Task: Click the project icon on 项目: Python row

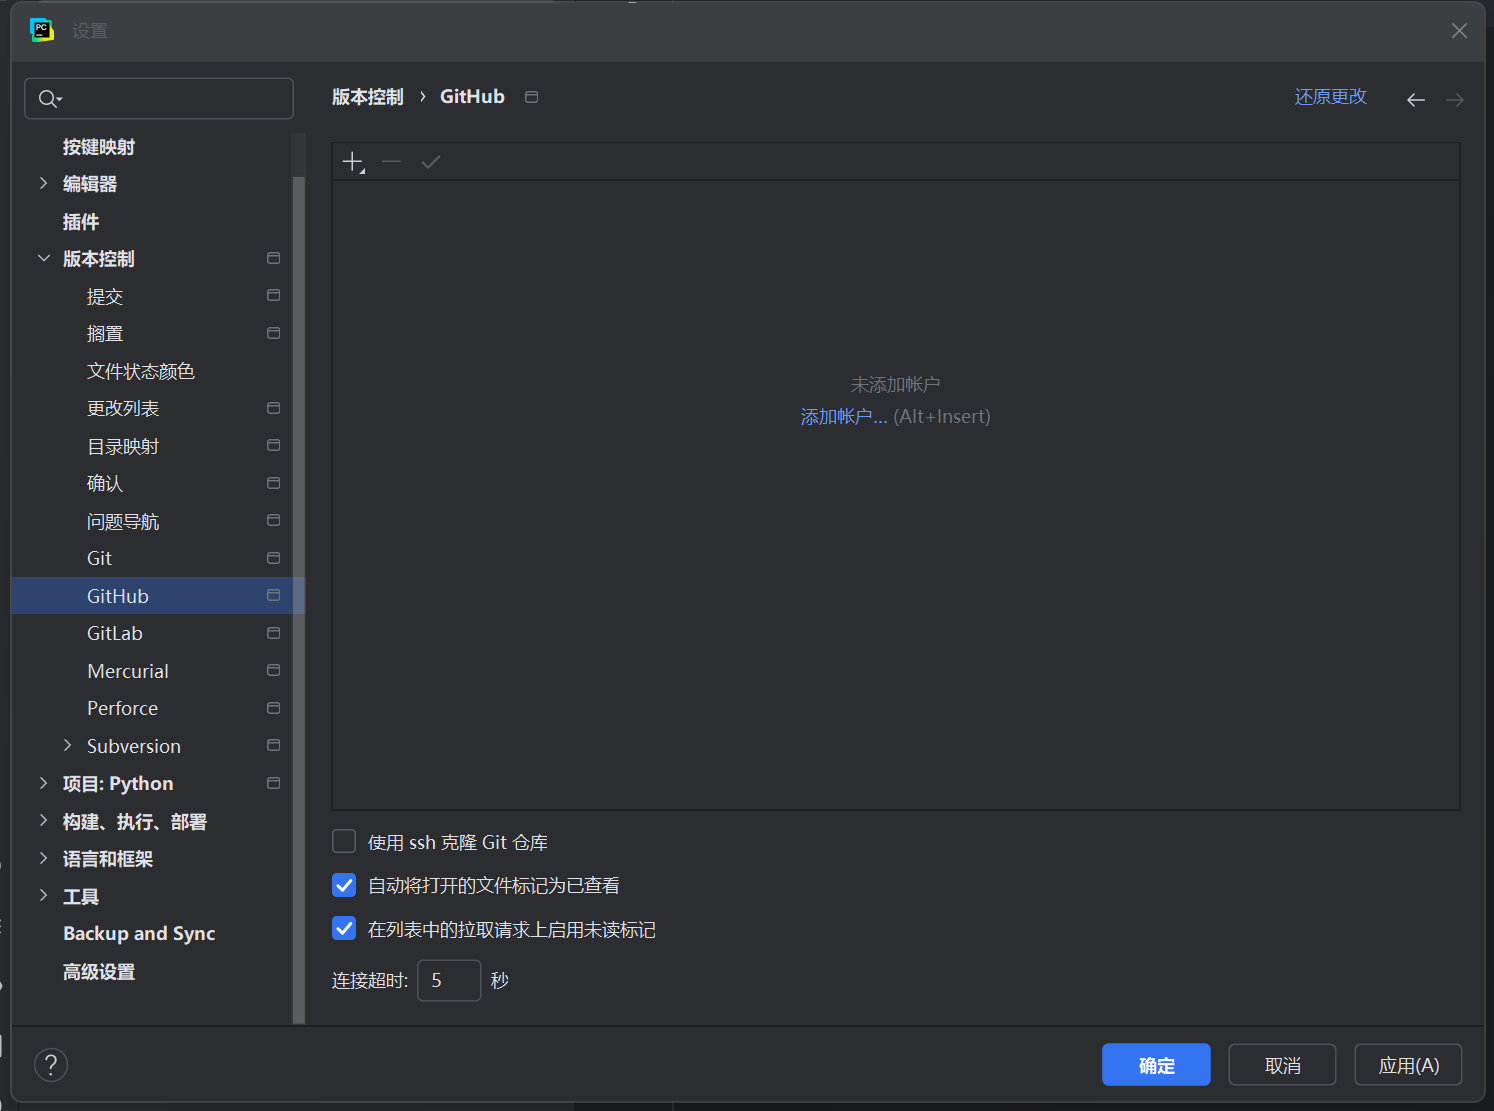Action: click(x=274, y=783)
